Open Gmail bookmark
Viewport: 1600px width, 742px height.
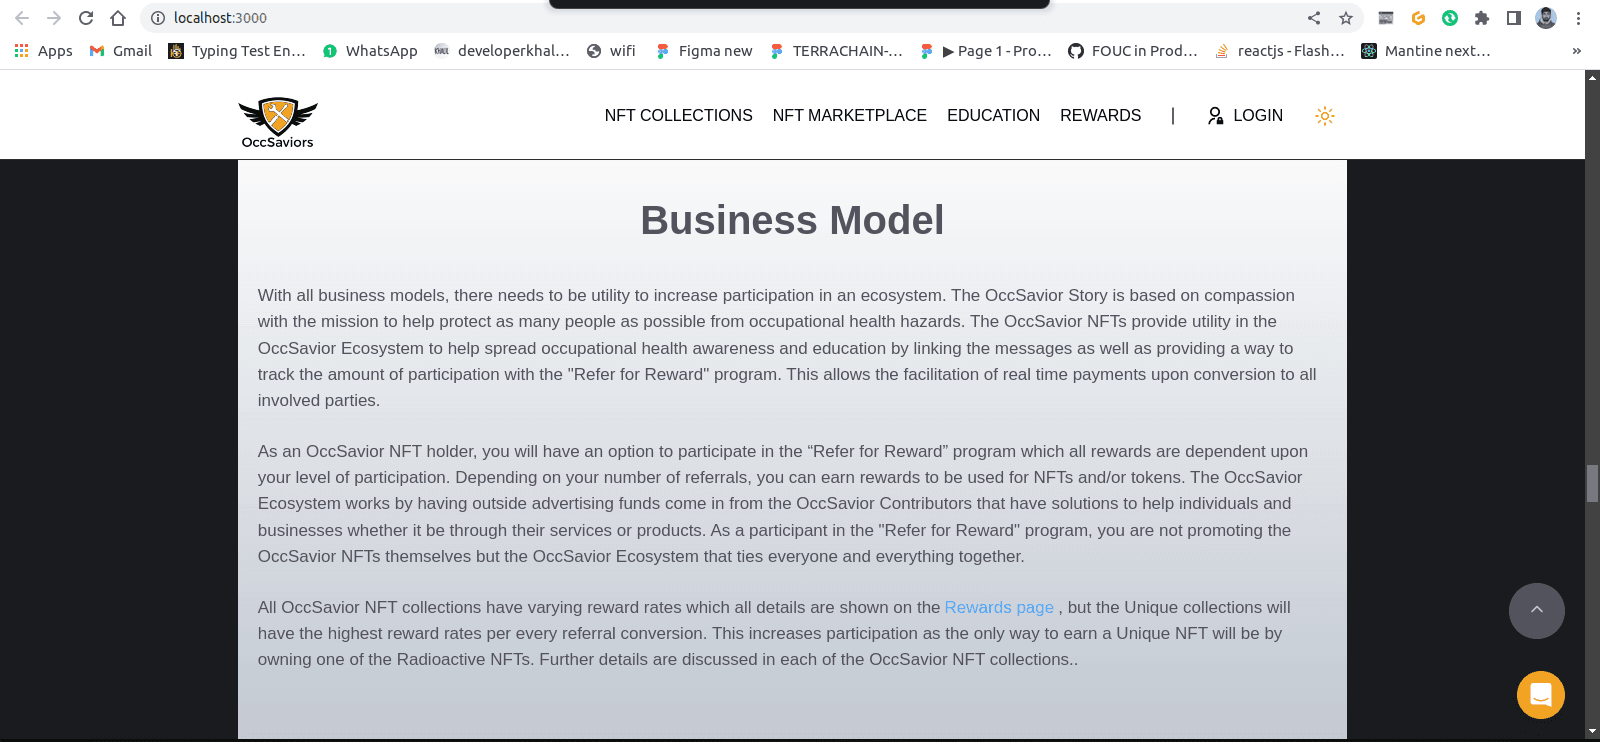[x=120, y=51]
